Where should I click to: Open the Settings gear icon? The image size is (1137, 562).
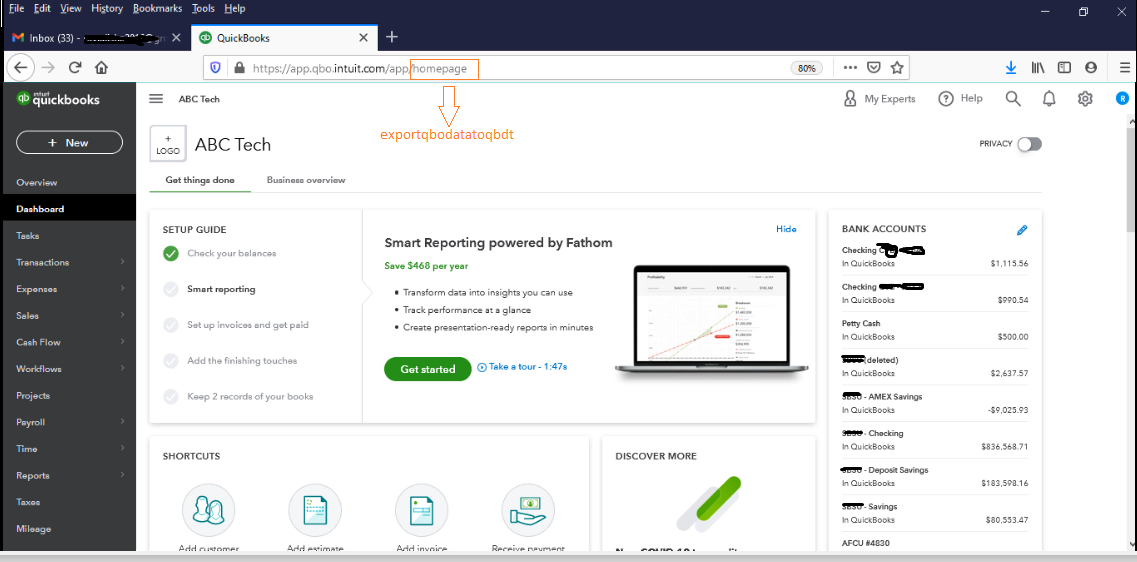(1085, 99)
